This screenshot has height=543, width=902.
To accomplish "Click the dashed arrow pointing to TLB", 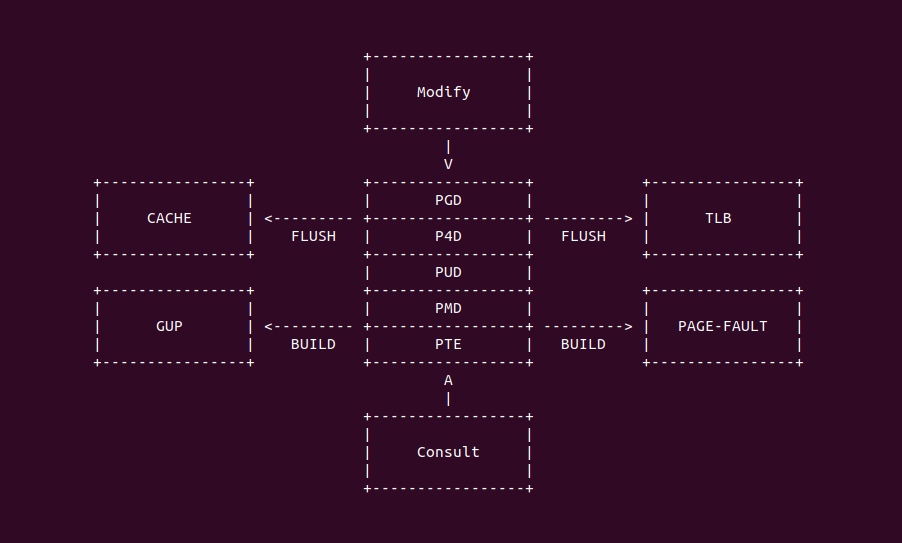I will (x=588, y=218).
